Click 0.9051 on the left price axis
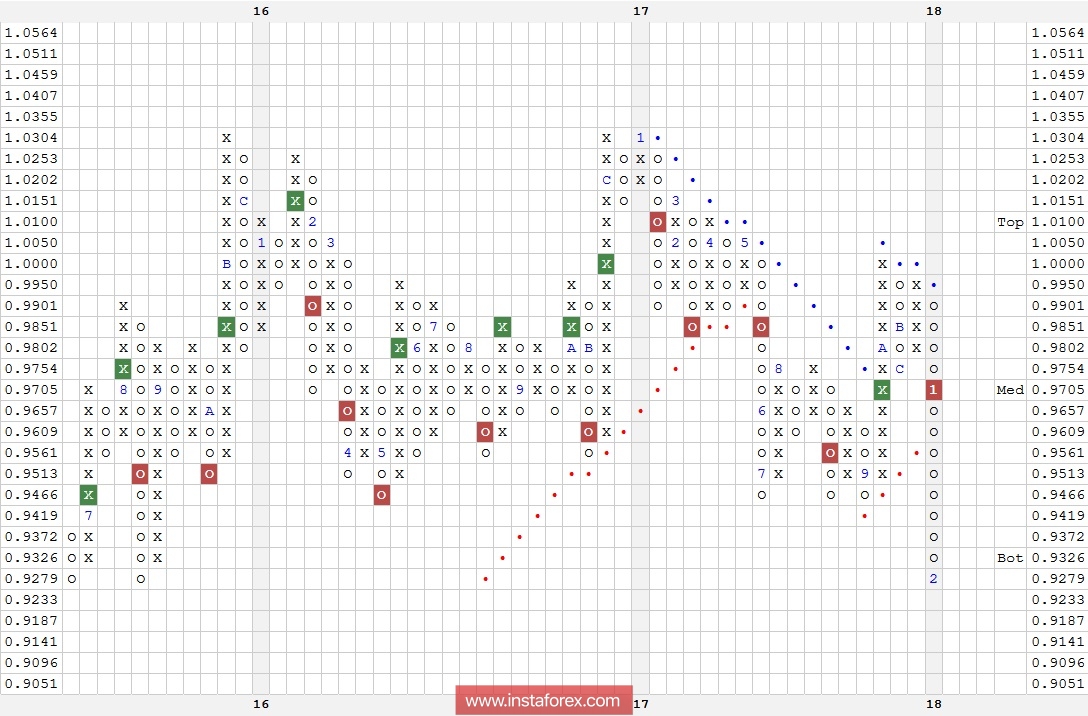Image resolution: width=1088 pixels, height=716 pixels. point(31,684)
